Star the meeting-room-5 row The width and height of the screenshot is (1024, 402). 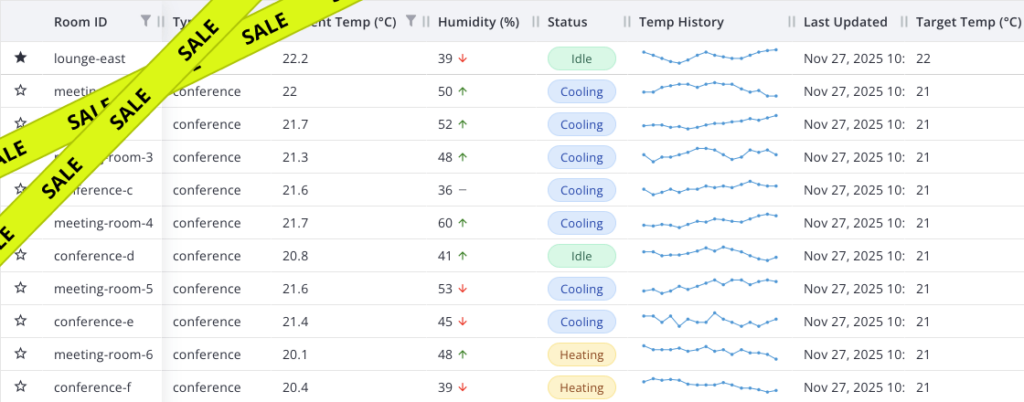[20, 289]
